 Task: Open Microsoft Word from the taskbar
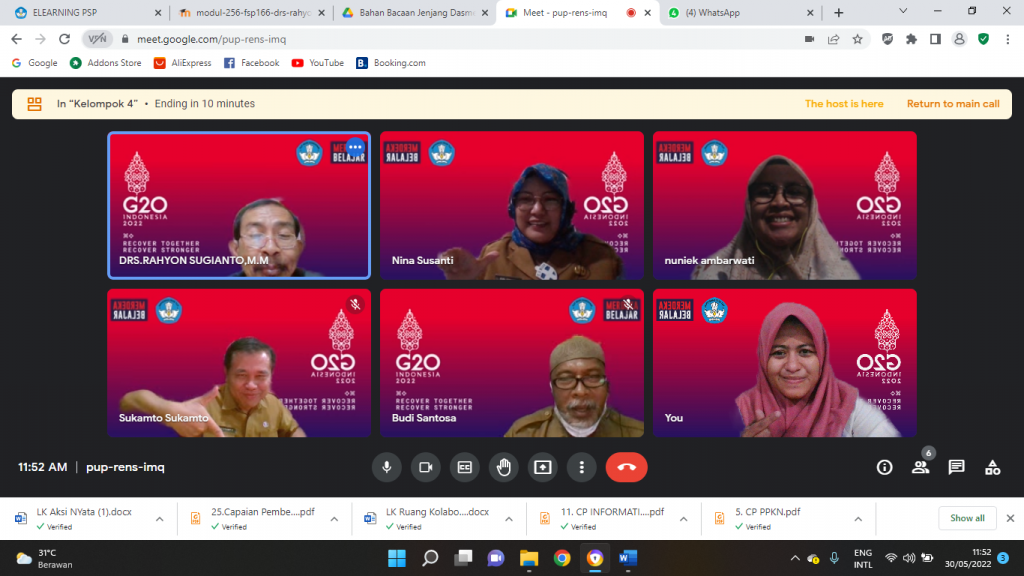pos(628,558)
